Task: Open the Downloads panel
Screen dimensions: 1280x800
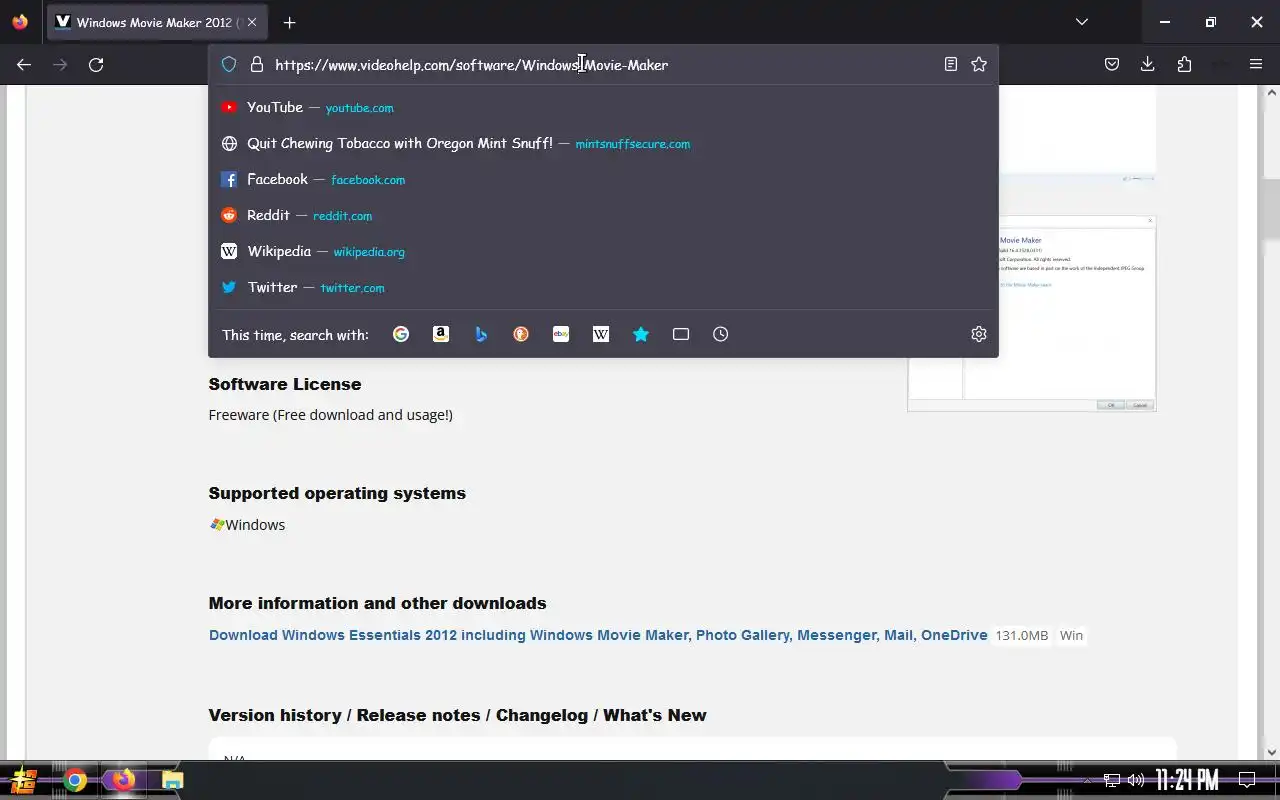Action: (x=1148, y=64)
